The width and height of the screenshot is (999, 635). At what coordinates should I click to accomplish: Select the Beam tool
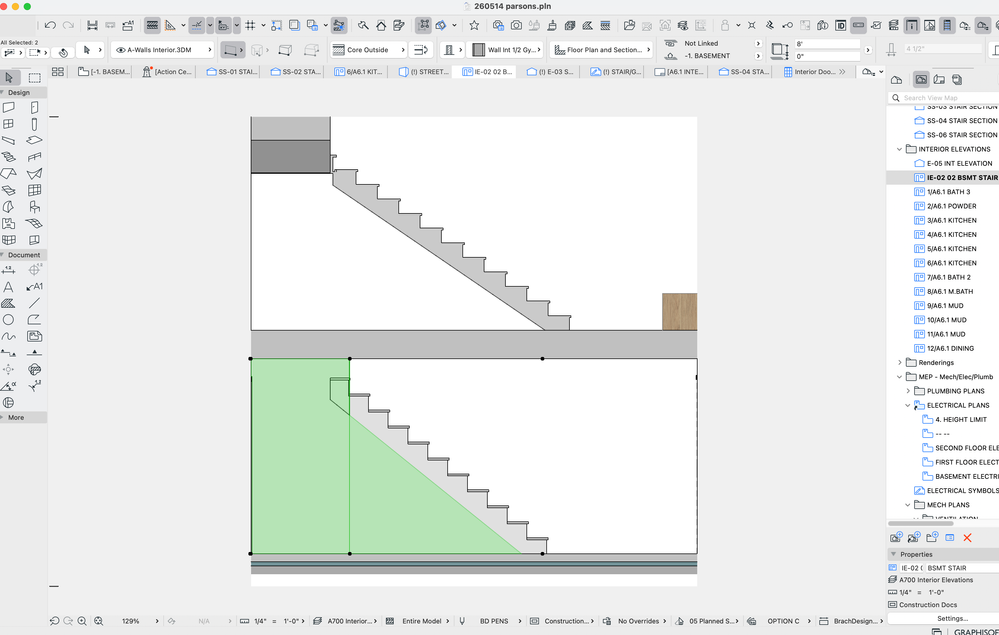9,140
